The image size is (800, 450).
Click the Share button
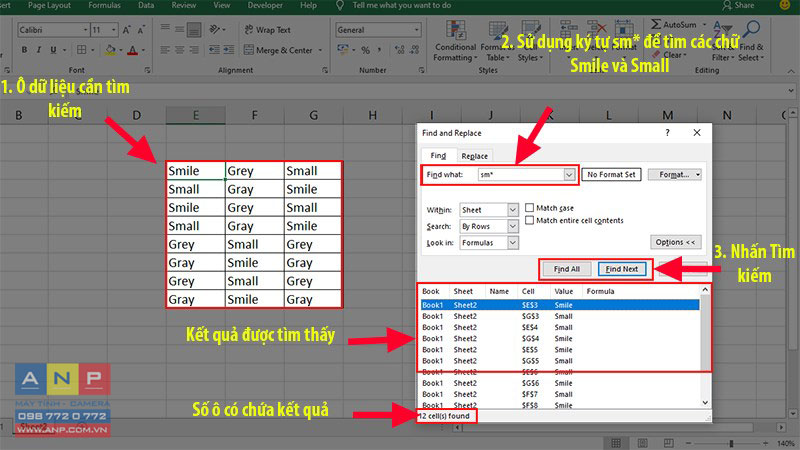[738, 6]
